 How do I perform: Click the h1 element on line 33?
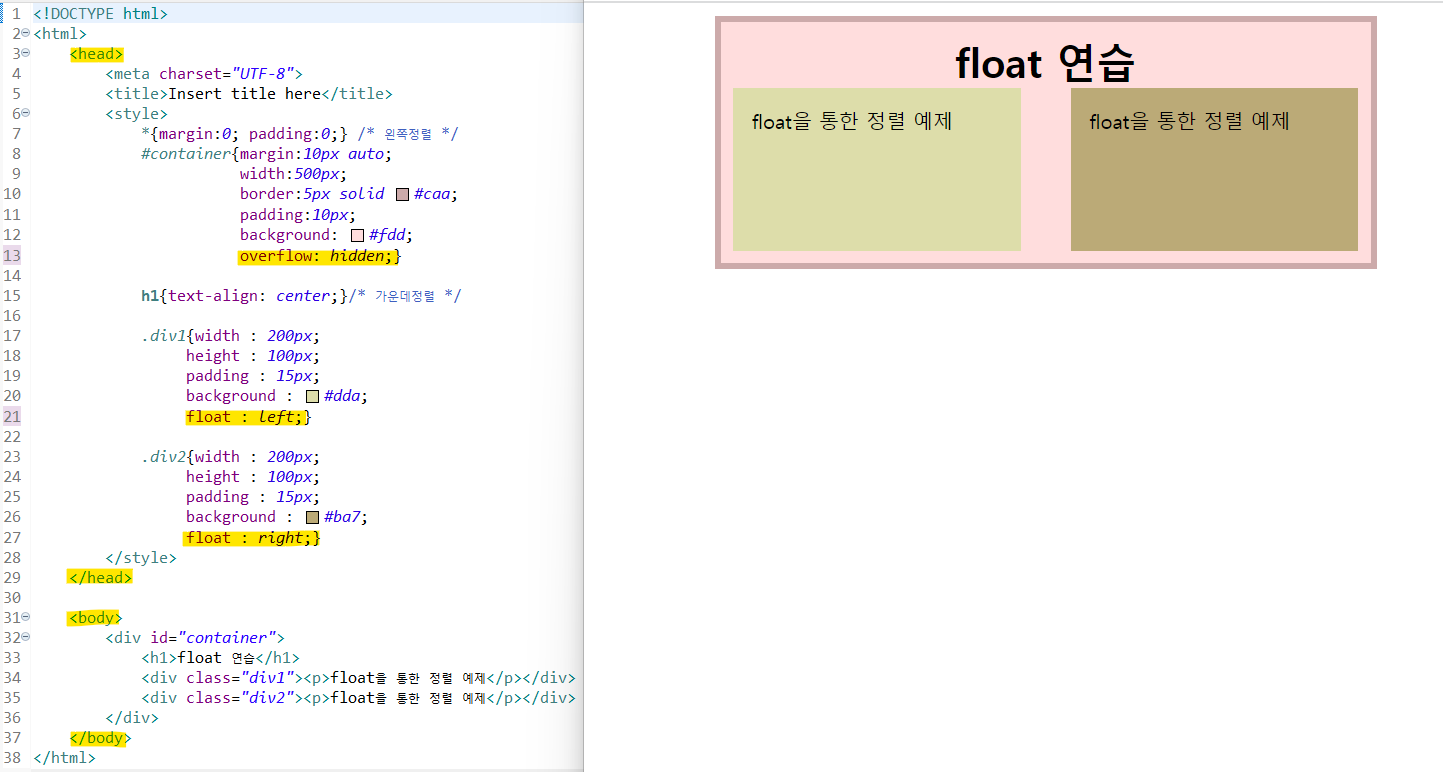pos(221,657)
